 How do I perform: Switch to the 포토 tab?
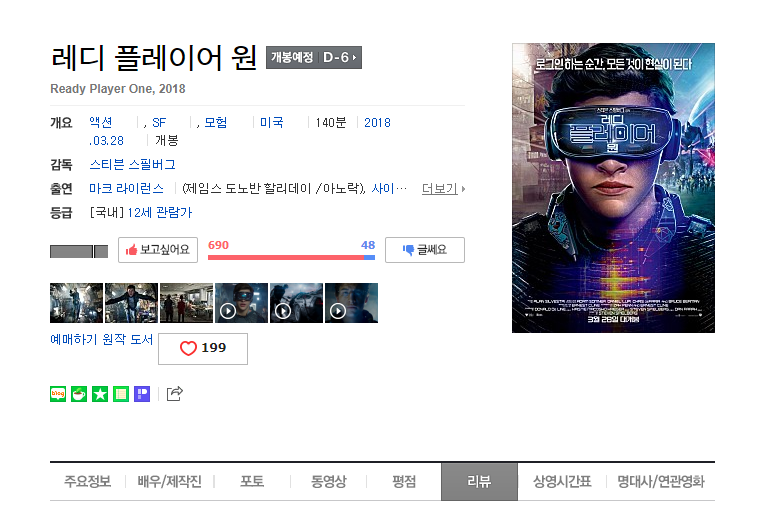pyautogui.click(x=252, y=481)
